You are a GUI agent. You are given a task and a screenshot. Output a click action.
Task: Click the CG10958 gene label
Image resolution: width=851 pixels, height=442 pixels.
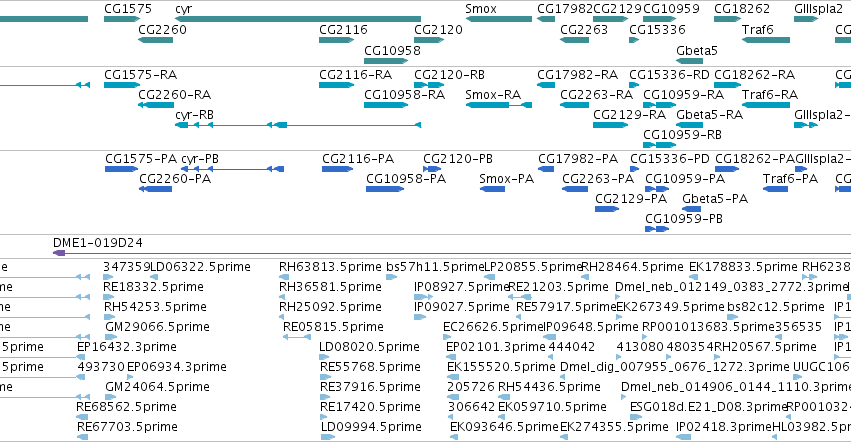coord(392,50)
